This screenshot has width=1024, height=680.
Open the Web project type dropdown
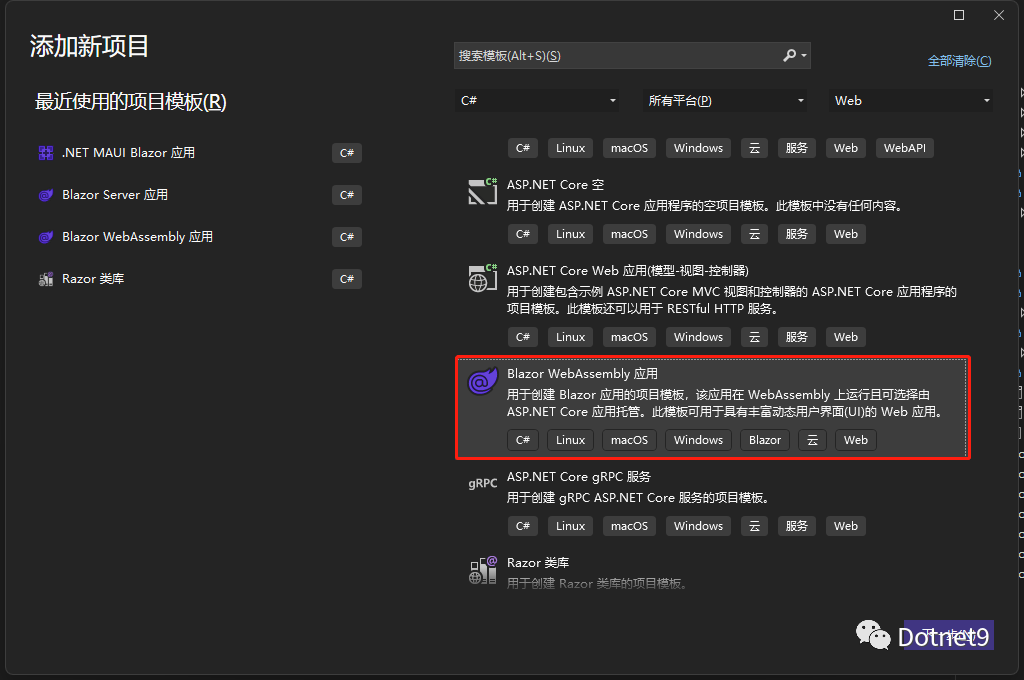tap(910, 101)
